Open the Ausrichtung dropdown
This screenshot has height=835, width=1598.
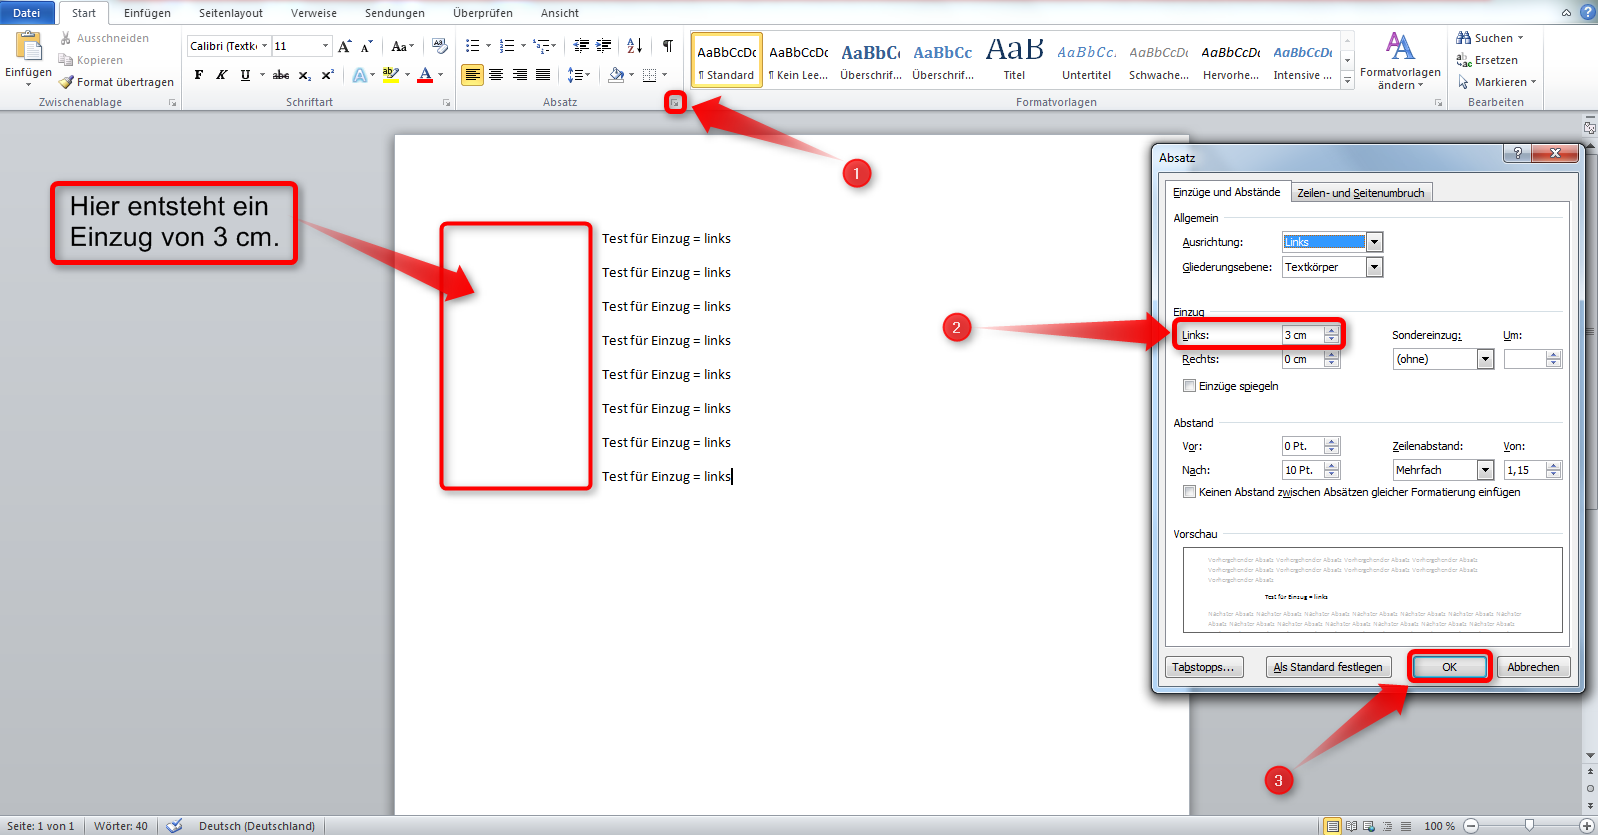coord(1374,242)
